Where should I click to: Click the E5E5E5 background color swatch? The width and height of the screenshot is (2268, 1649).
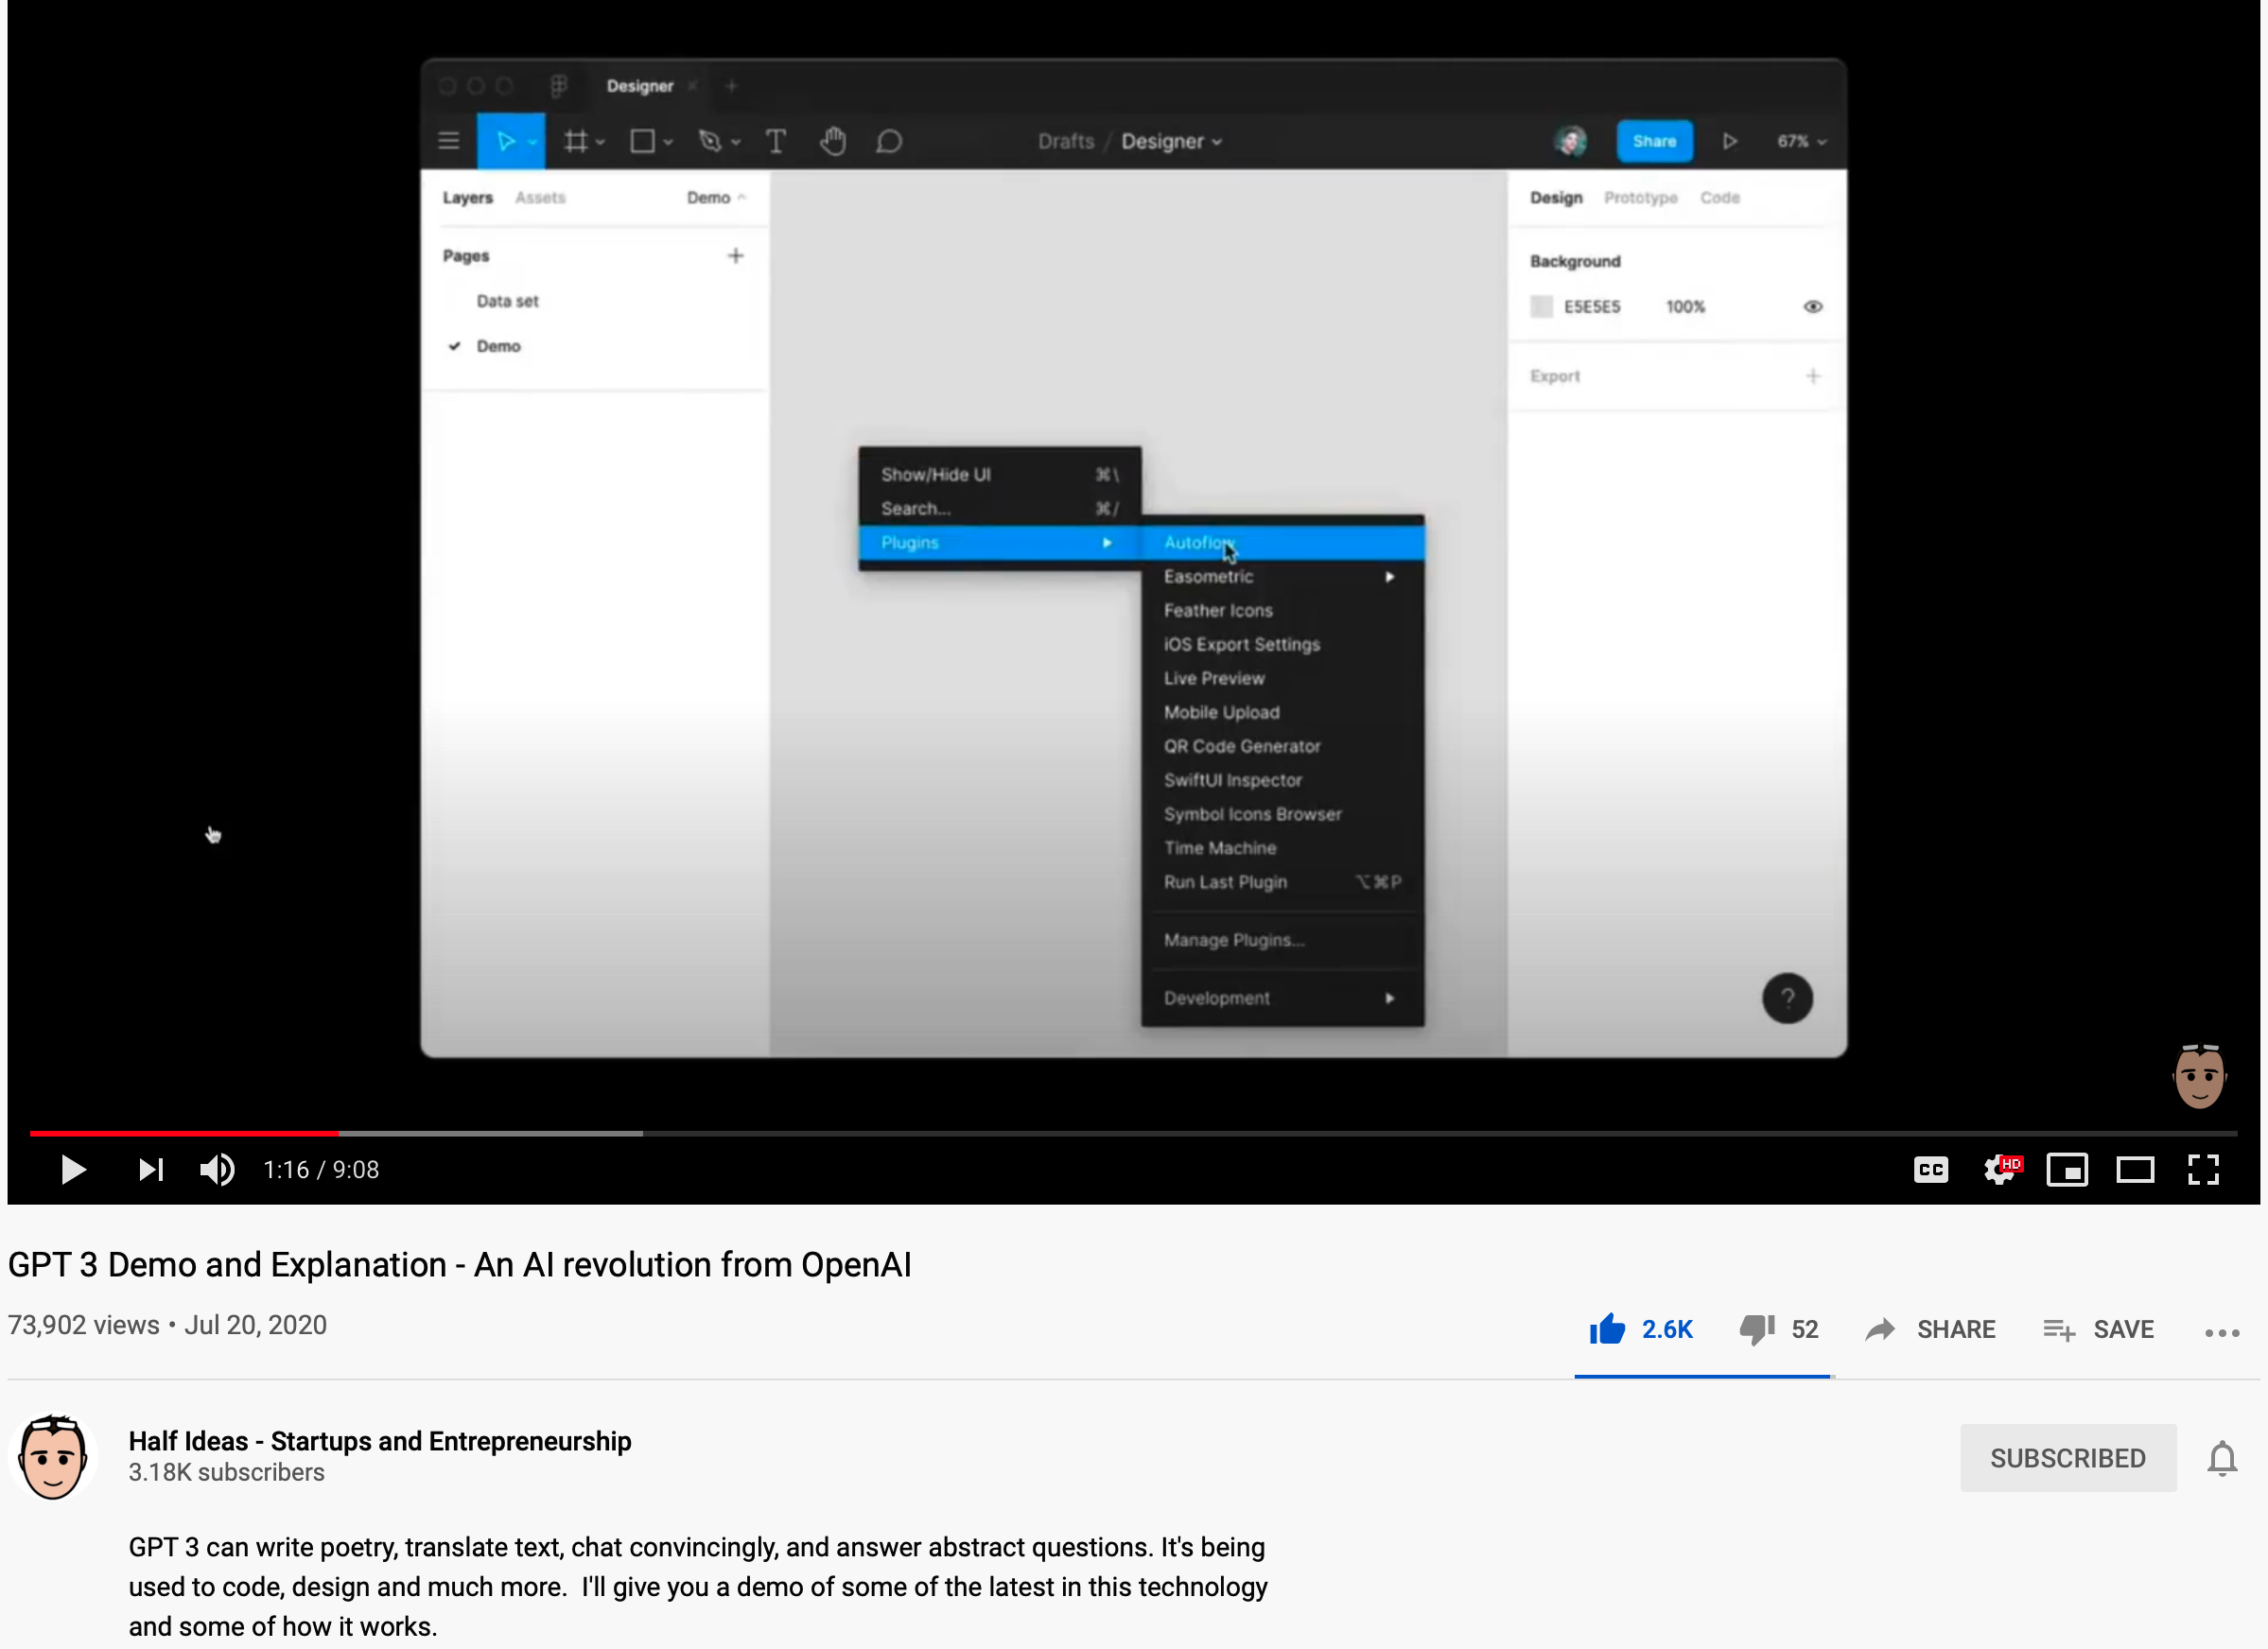click(1542, 306)
